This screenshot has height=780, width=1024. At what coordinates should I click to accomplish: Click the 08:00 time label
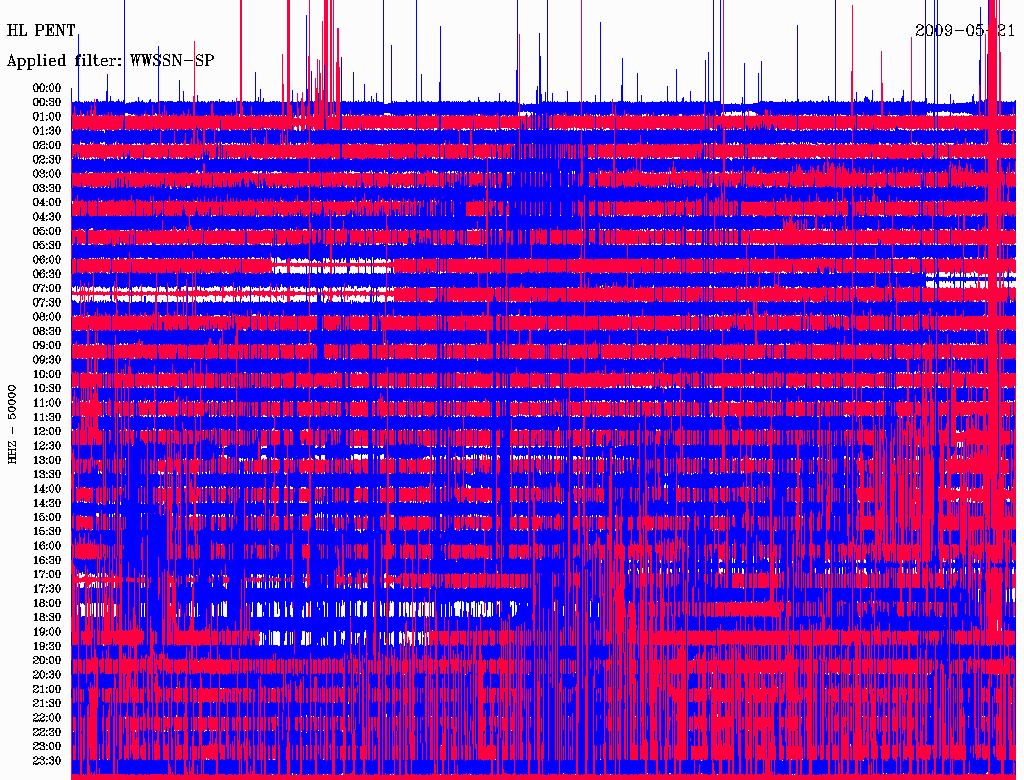[47, 317]
